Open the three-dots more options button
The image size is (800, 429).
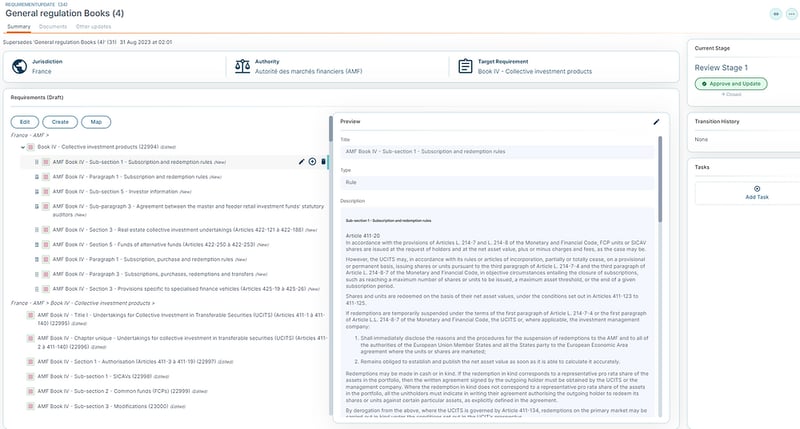click(791, 14)
